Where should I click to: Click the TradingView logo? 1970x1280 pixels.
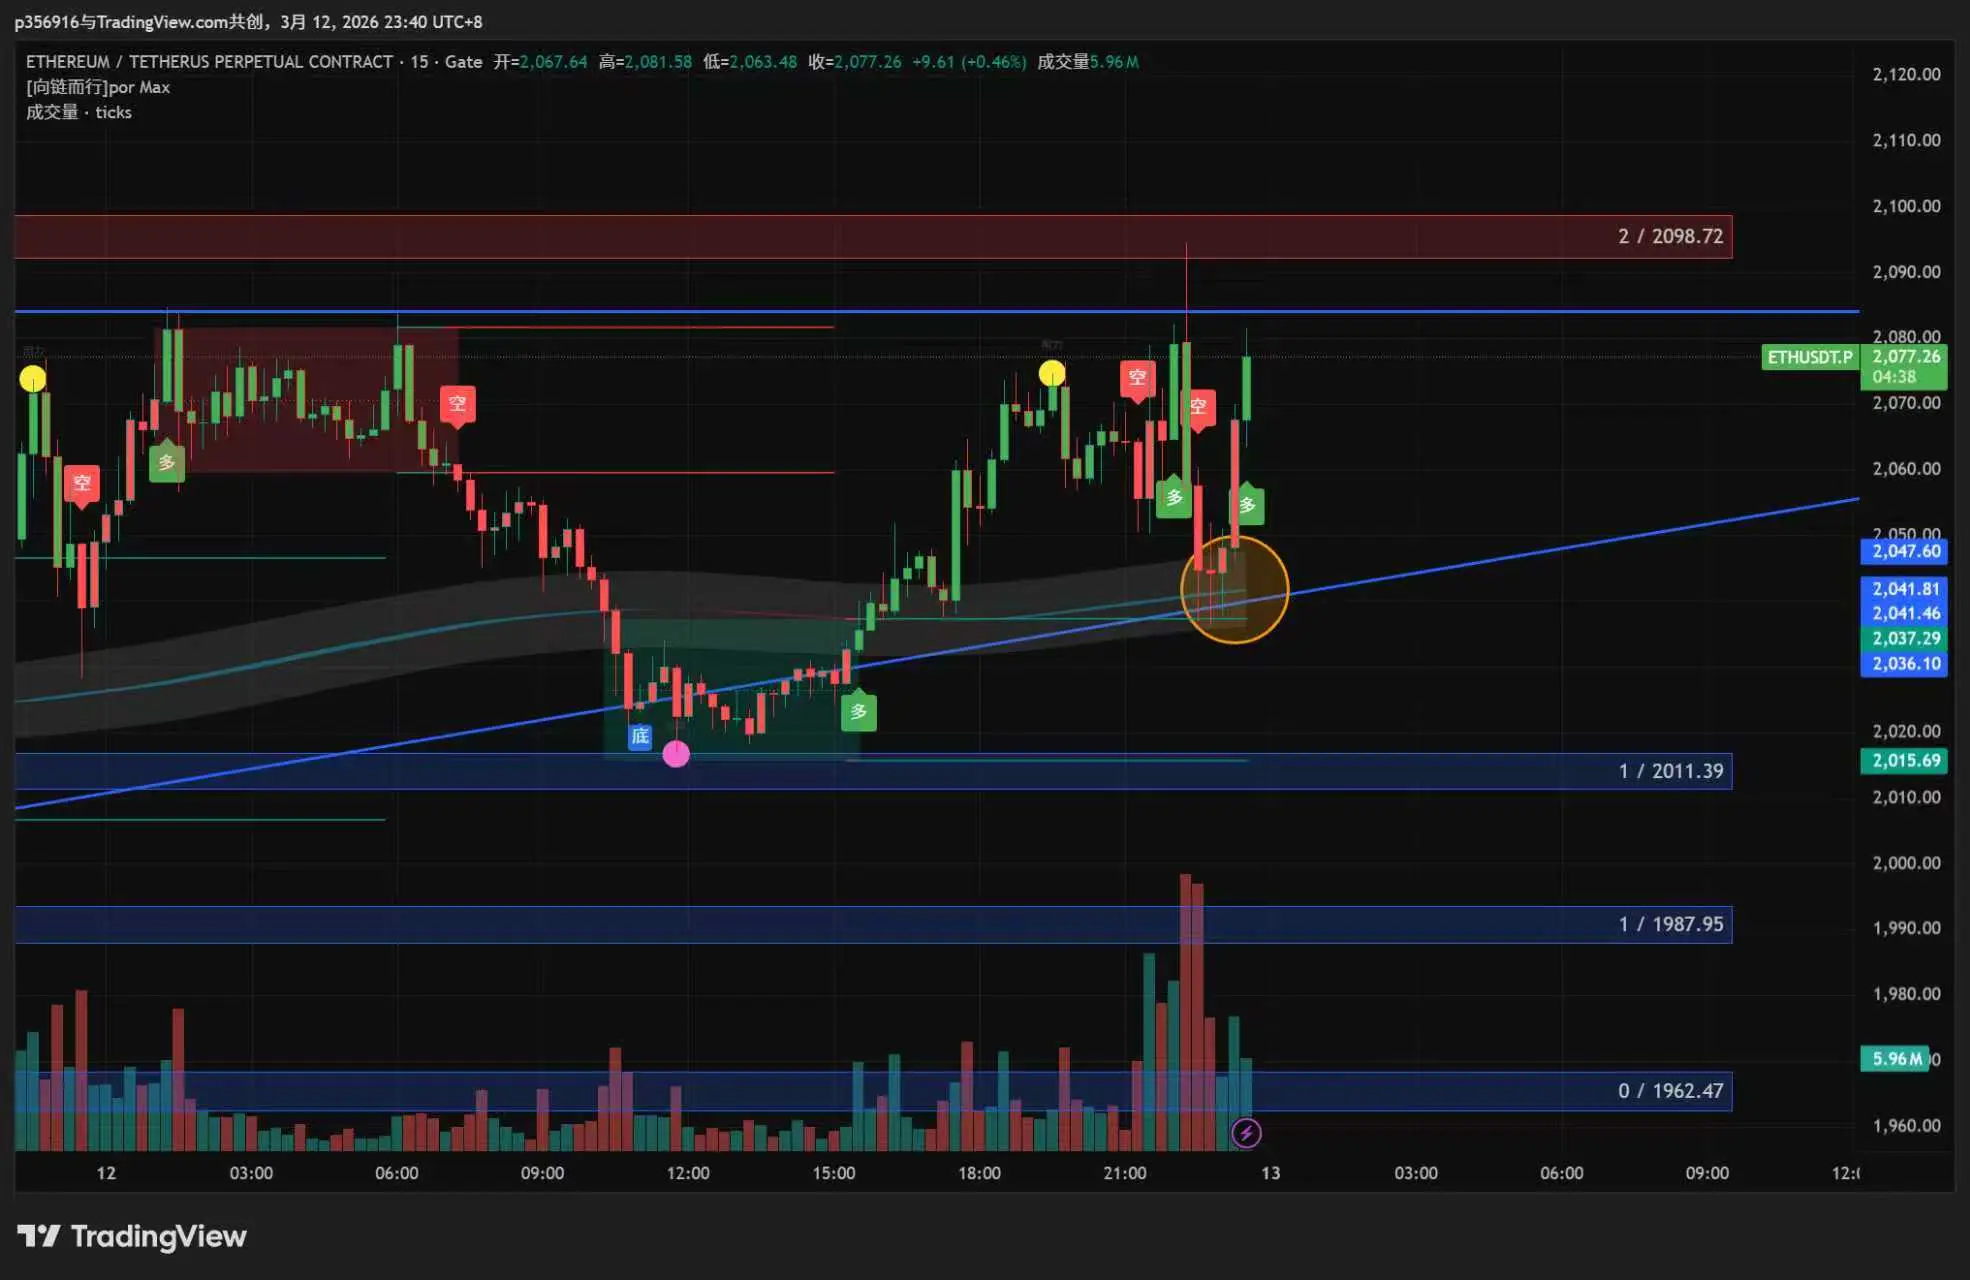click(x=132, y=1237)
